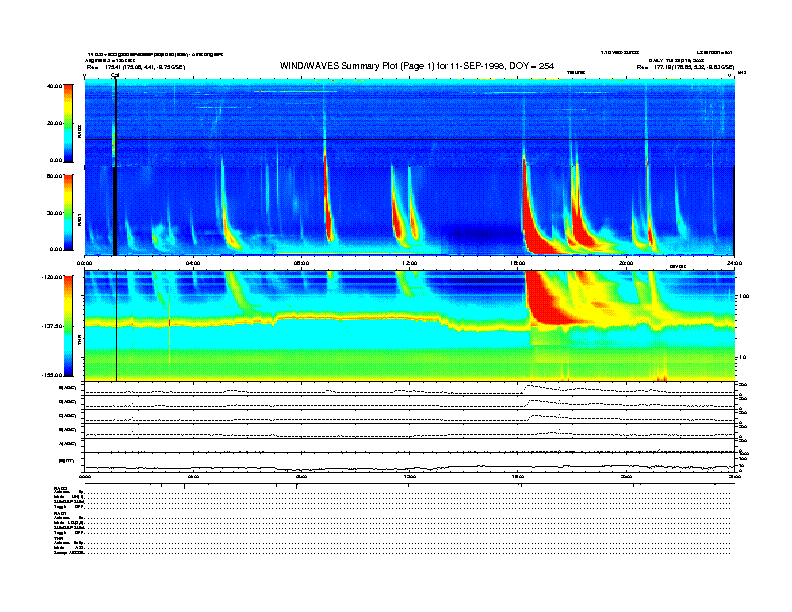The image size is (792, 612).
Task: Click the vertical RAD2 axis label
Action: pos(79,132)
